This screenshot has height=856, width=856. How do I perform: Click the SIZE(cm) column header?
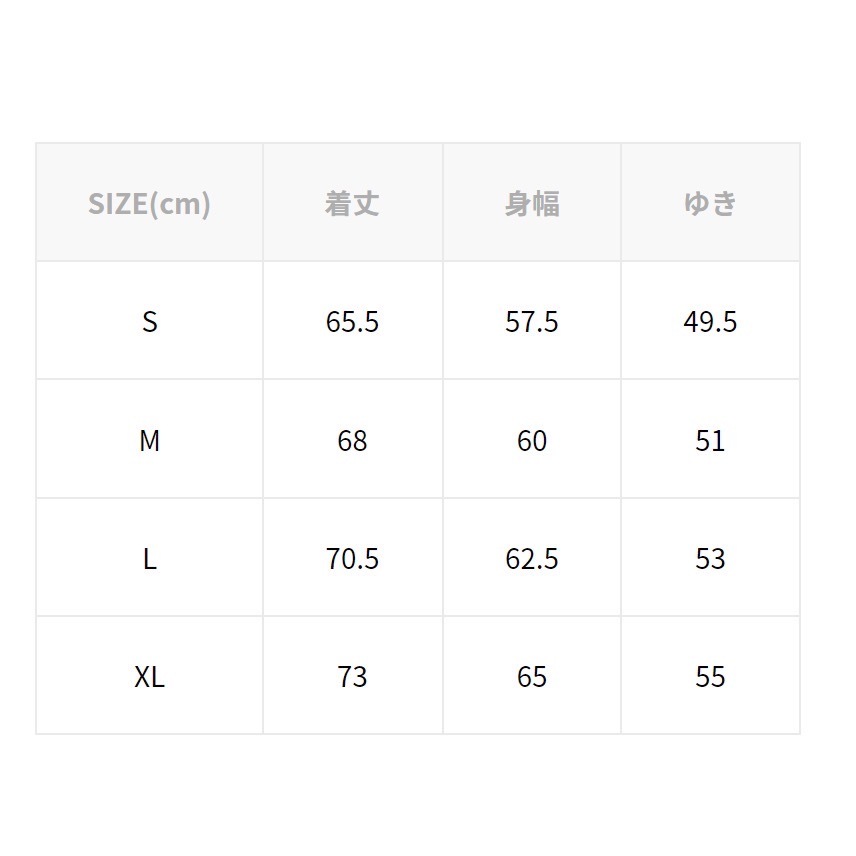click(150, 204)
